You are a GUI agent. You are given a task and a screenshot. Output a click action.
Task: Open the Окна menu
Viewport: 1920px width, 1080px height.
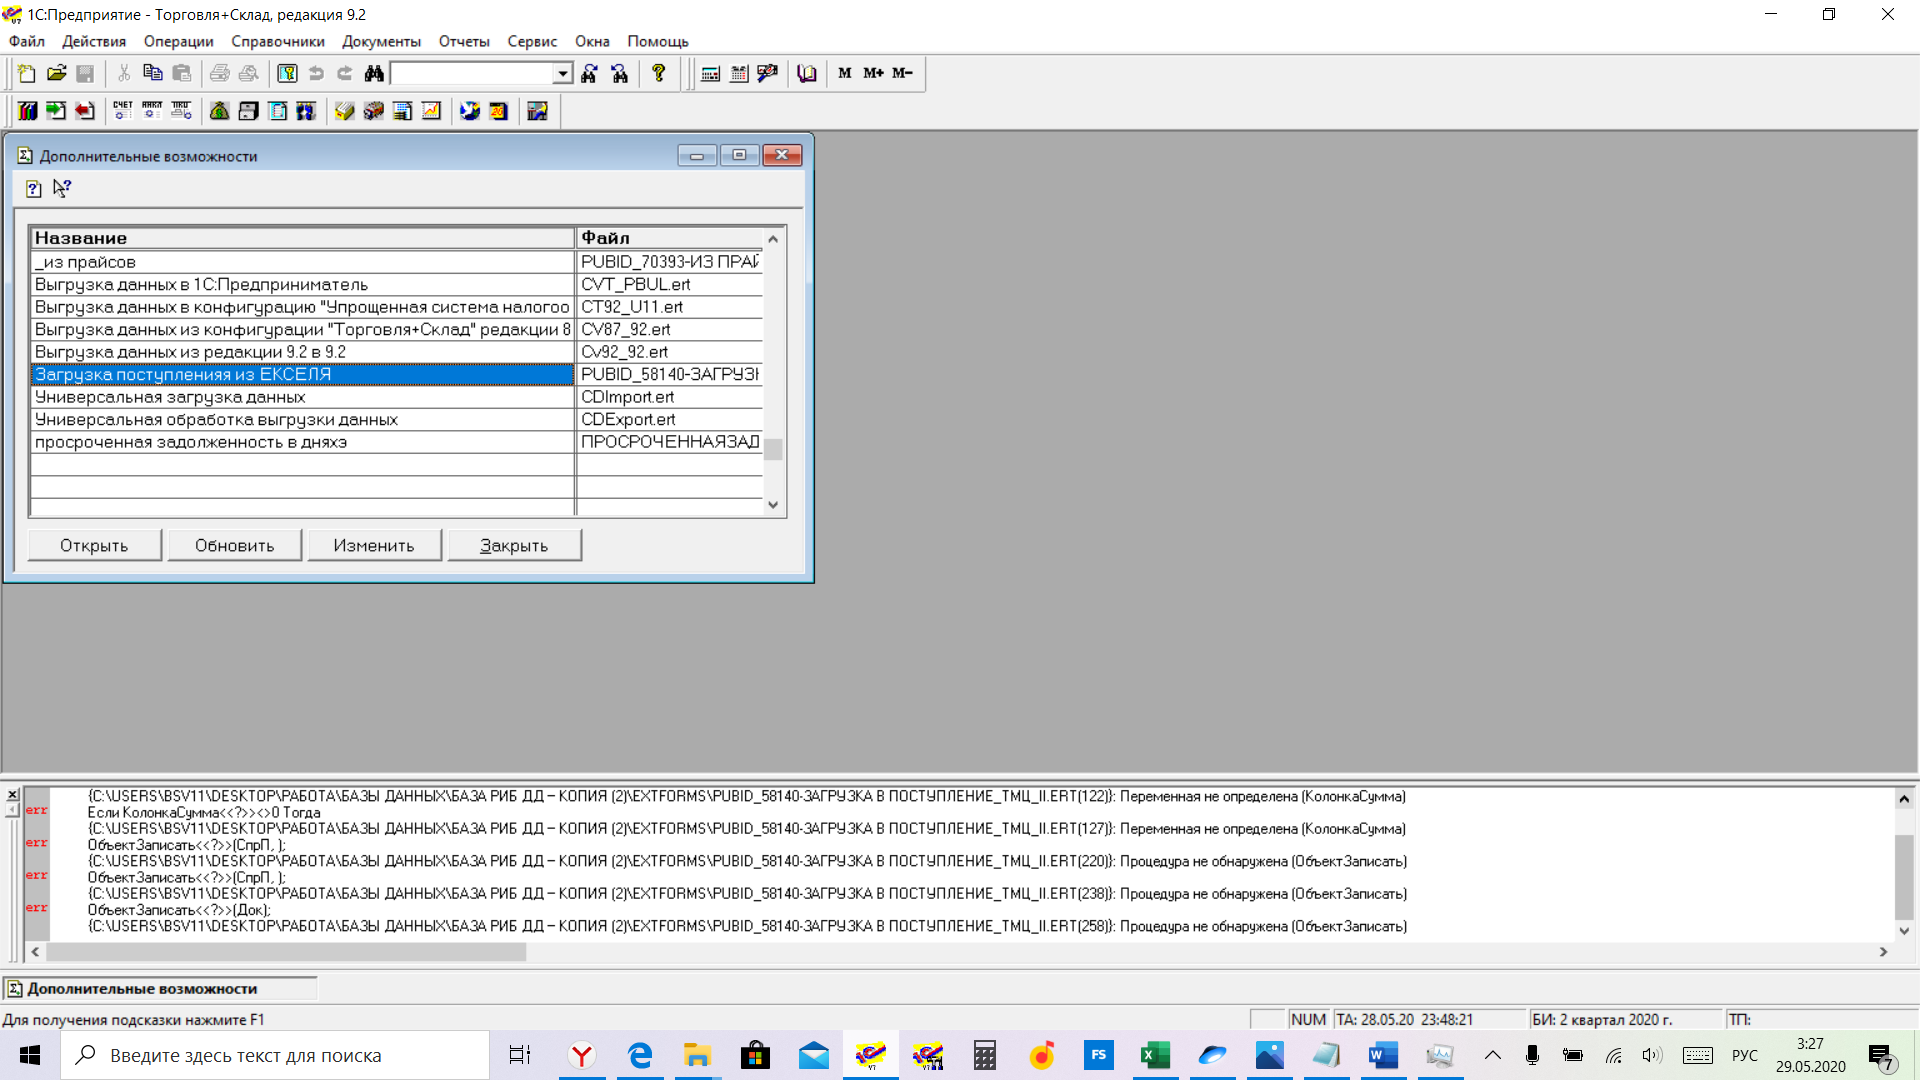[x=592, y=41]
